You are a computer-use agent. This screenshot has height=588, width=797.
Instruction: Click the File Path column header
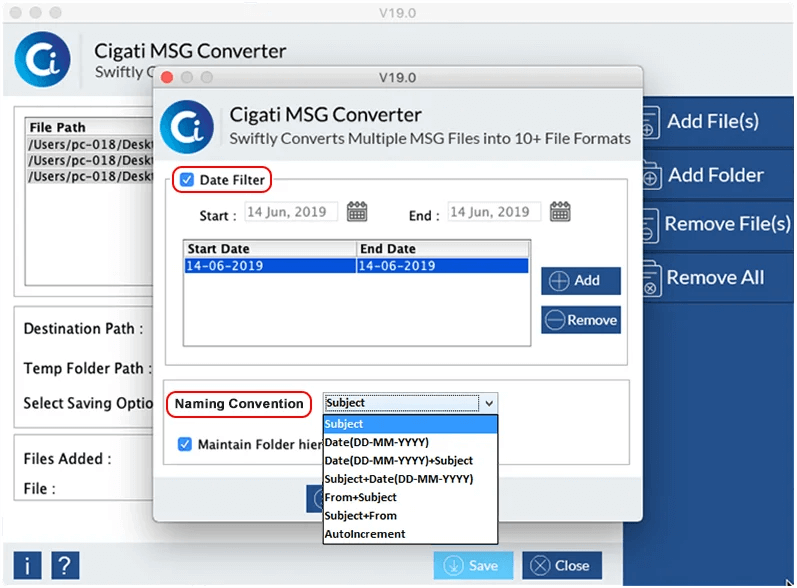pos(89,127)
